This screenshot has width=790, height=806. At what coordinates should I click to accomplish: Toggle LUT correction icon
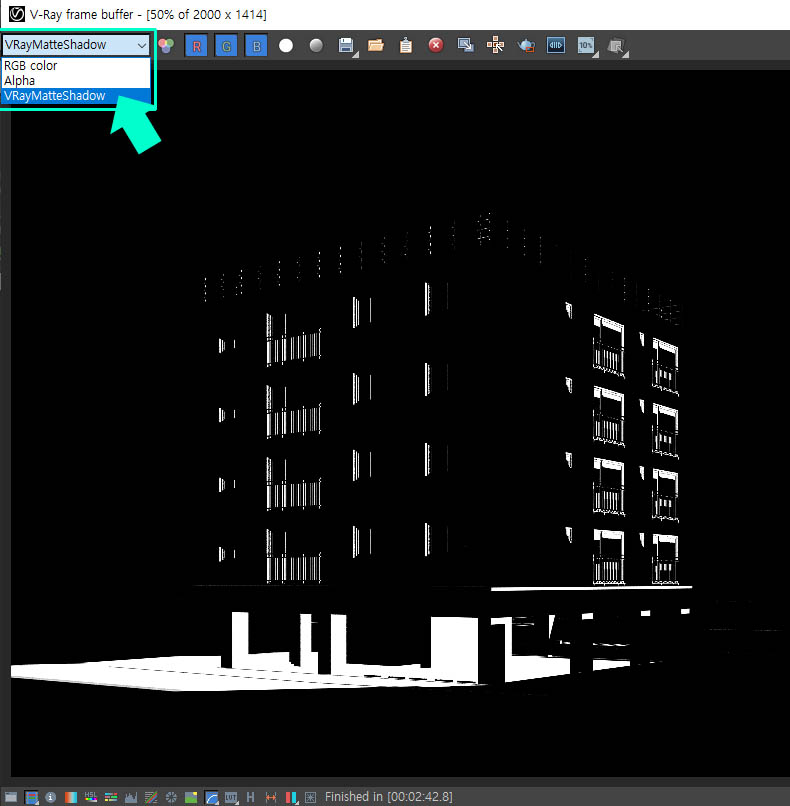[x=231, y=797]
